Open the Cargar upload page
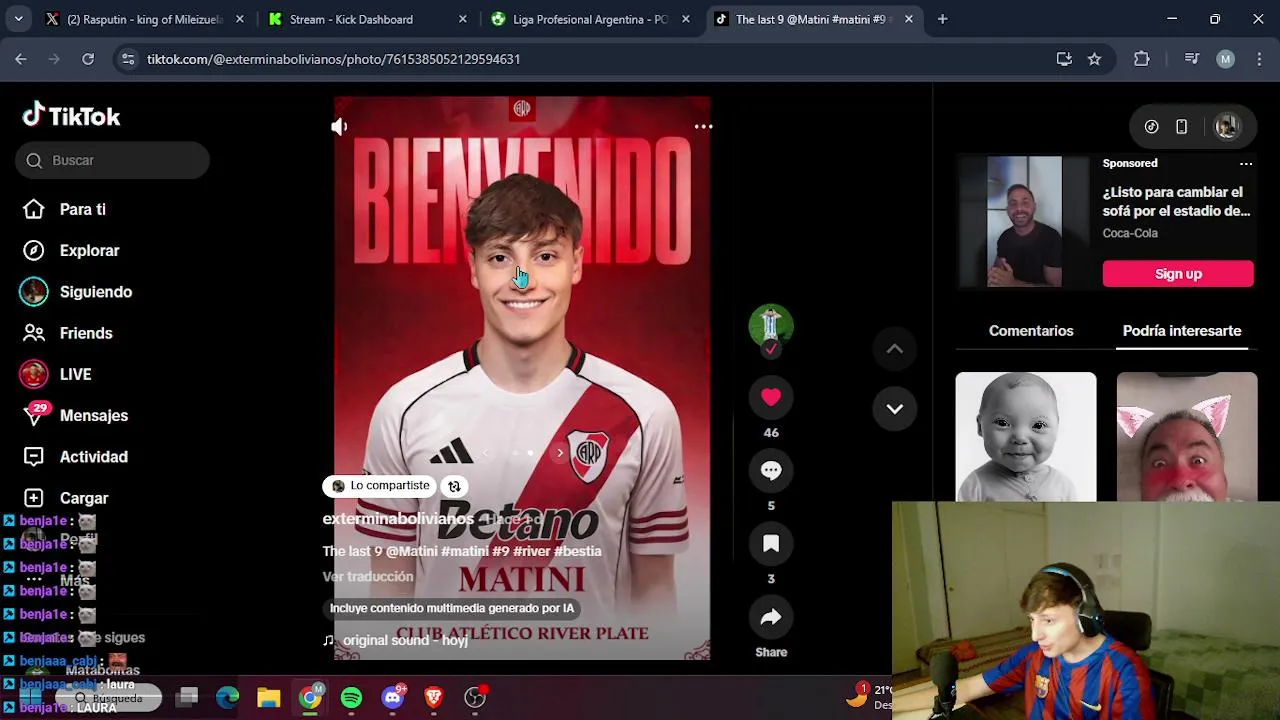The image size is (1280, 720). [84, 498]
